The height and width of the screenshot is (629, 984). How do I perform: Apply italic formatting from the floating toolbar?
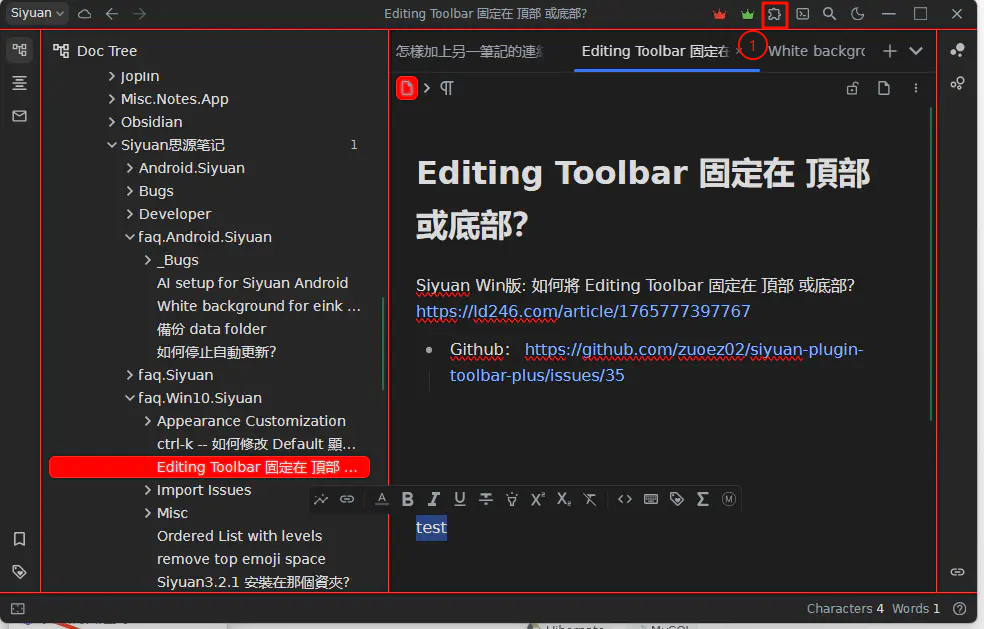tap(433, 499)
